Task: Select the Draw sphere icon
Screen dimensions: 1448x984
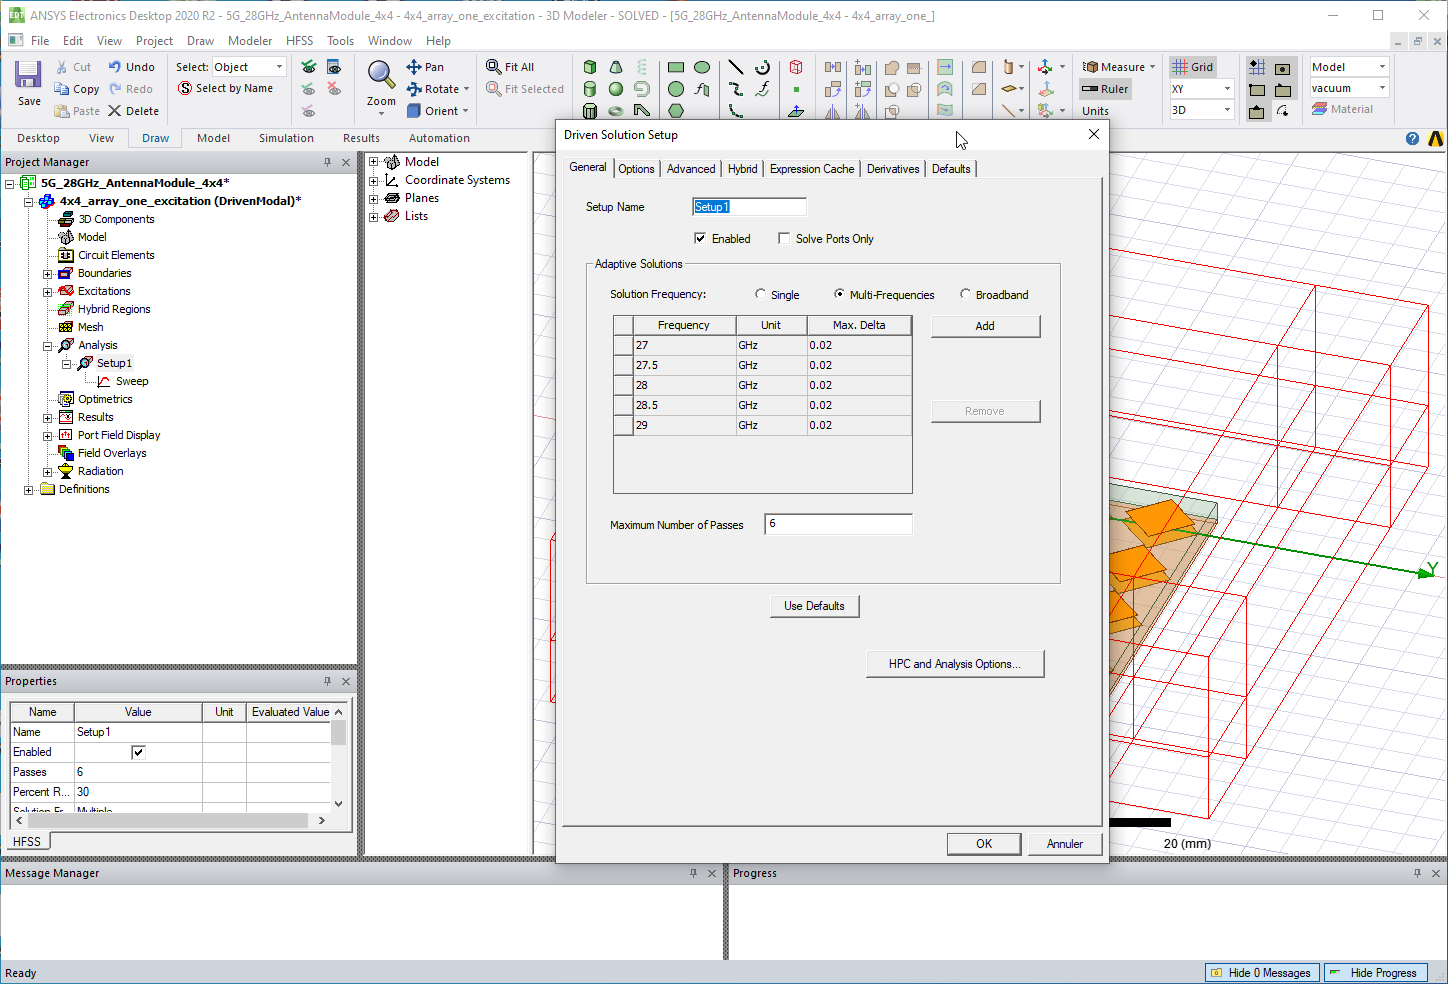Action: (x=616, y=89)
